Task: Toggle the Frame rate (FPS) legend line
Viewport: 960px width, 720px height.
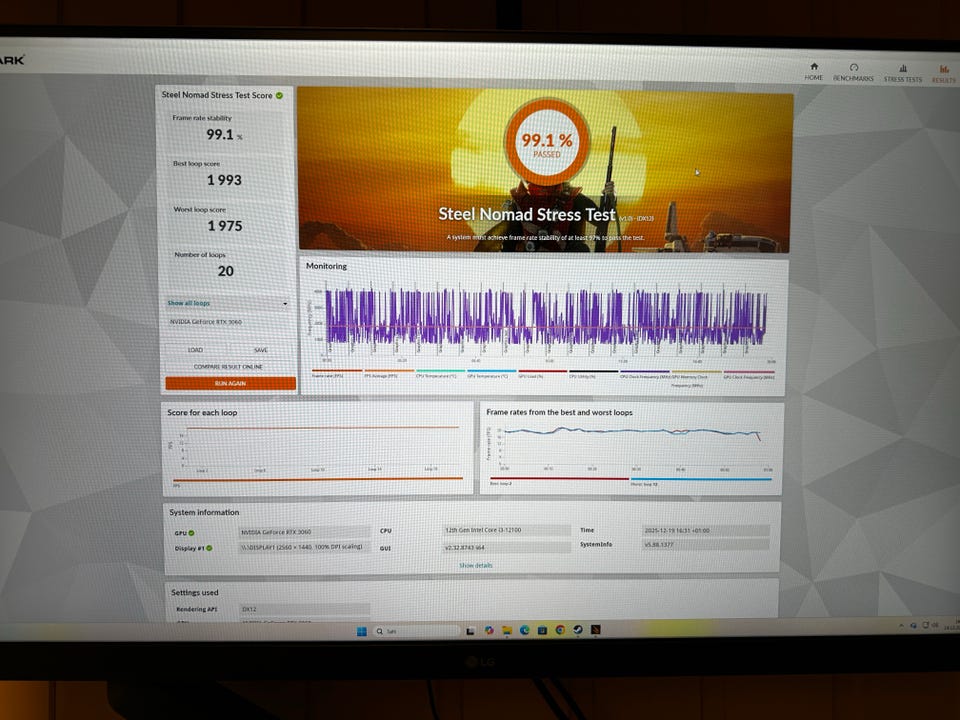Action: [337, 371]
